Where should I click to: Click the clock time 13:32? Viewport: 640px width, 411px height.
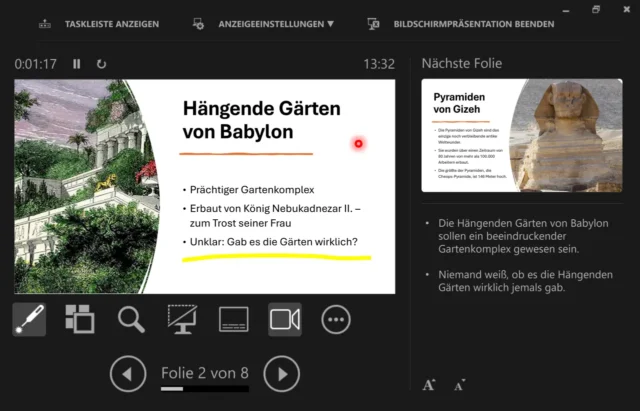379,64
